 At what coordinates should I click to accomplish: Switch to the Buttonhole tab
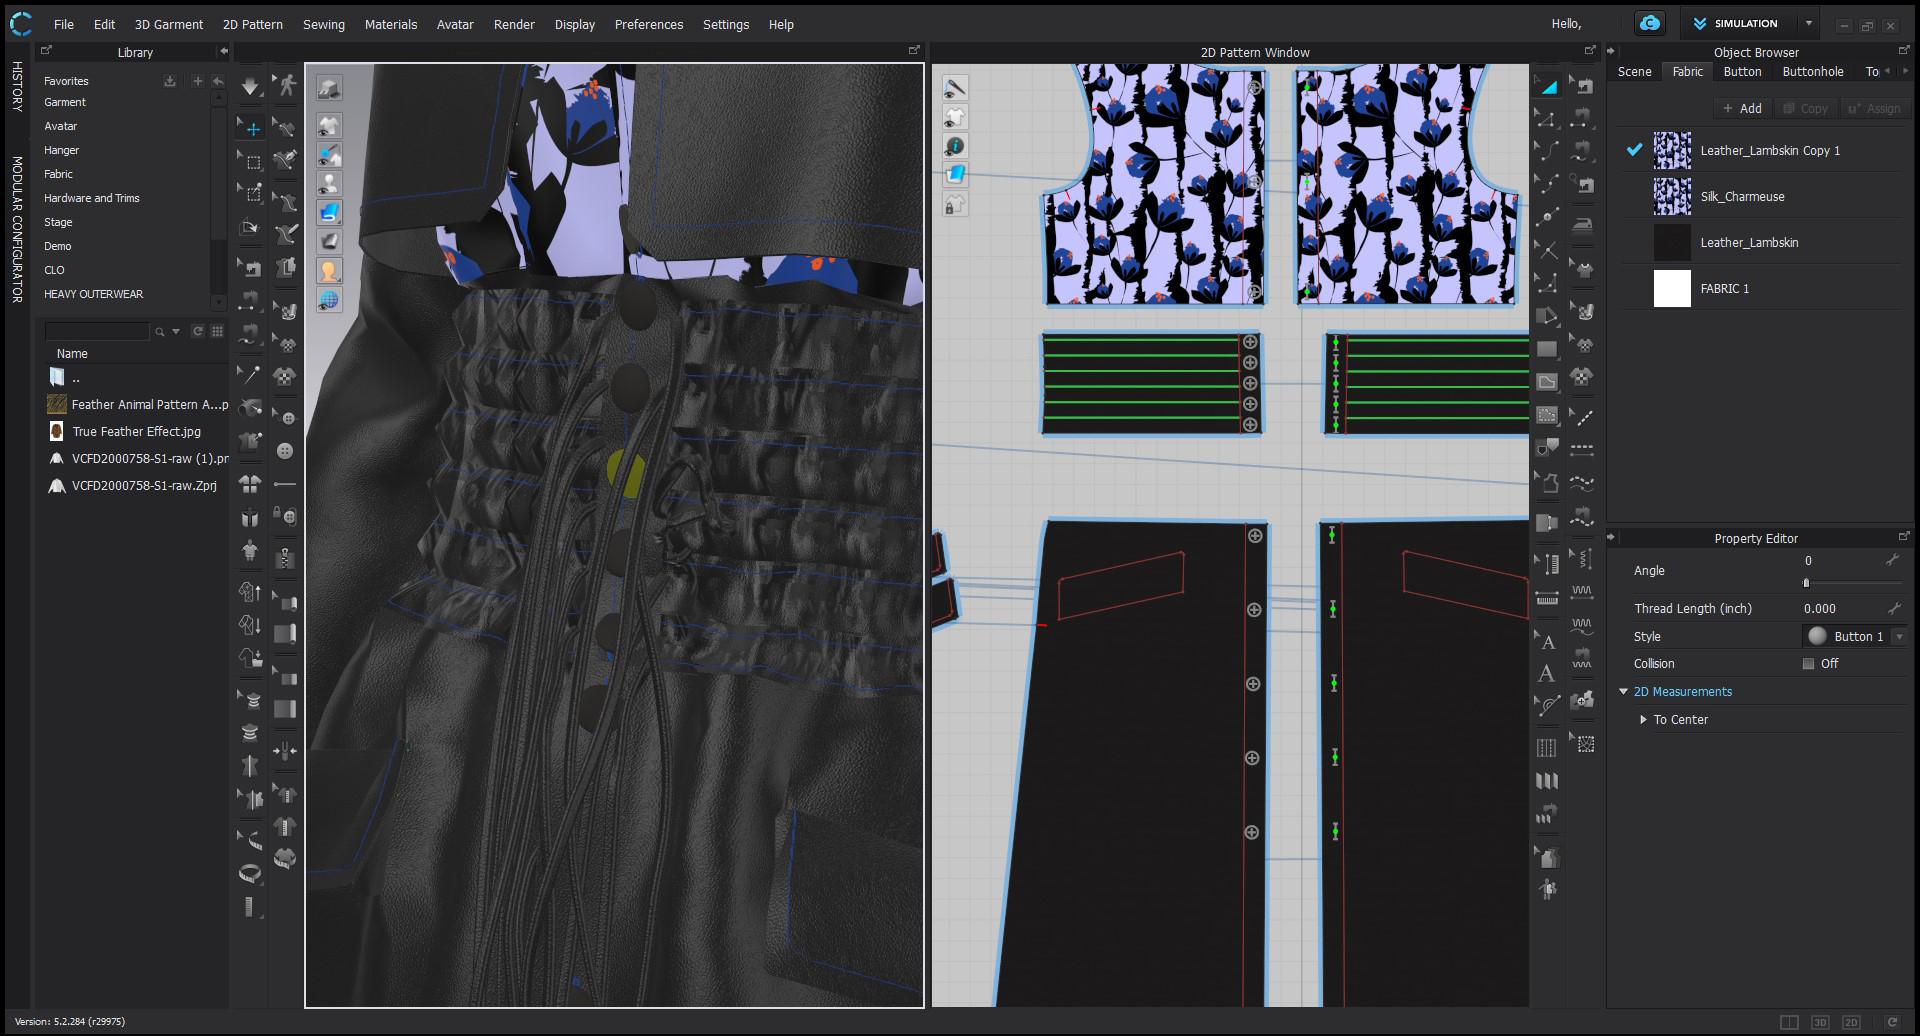click(1813, 71)
